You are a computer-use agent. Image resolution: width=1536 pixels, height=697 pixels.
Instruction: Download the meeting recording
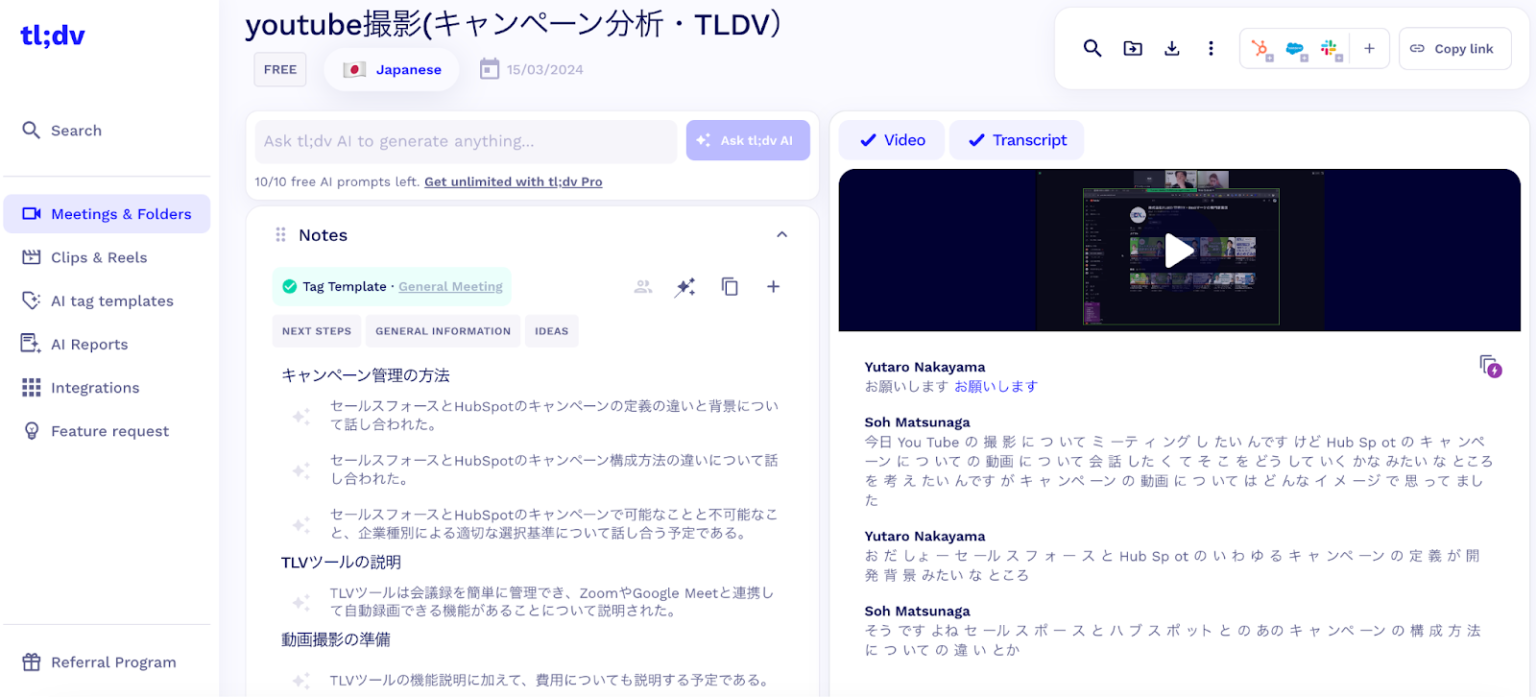(x=1171, y=47)
